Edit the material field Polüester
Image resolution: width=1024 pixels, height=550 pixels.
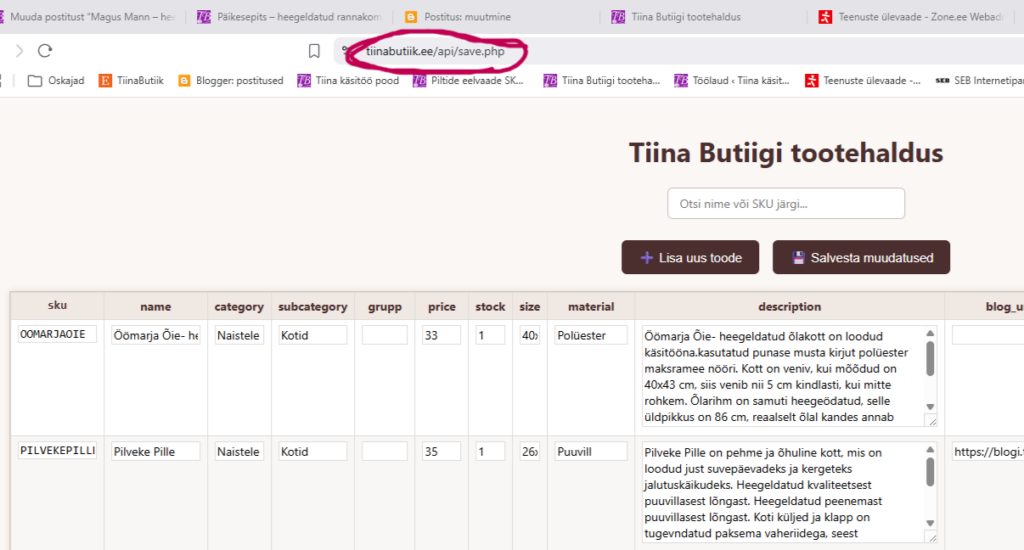(591, 335)
